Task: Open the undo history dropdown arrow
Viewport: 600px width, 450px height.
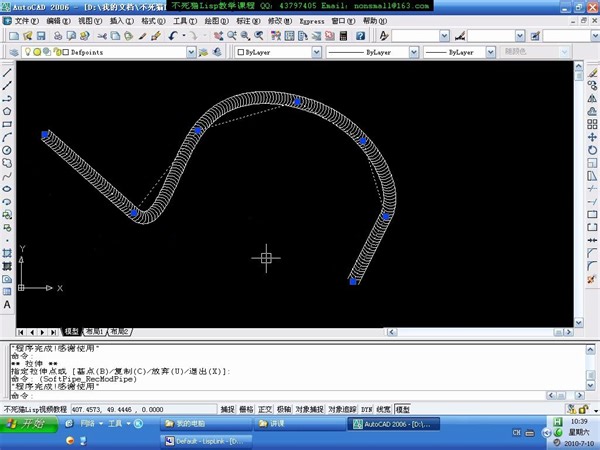Action: [x=184, y=36]
